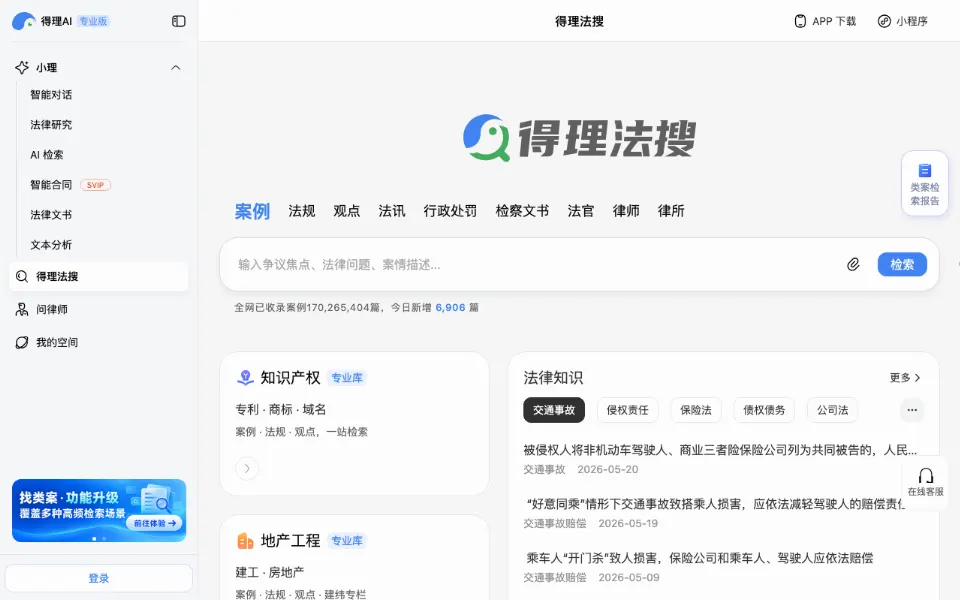This screenshot has height=600, width=960.
Task: Click 小程序 icon
Action: point(884,21)
